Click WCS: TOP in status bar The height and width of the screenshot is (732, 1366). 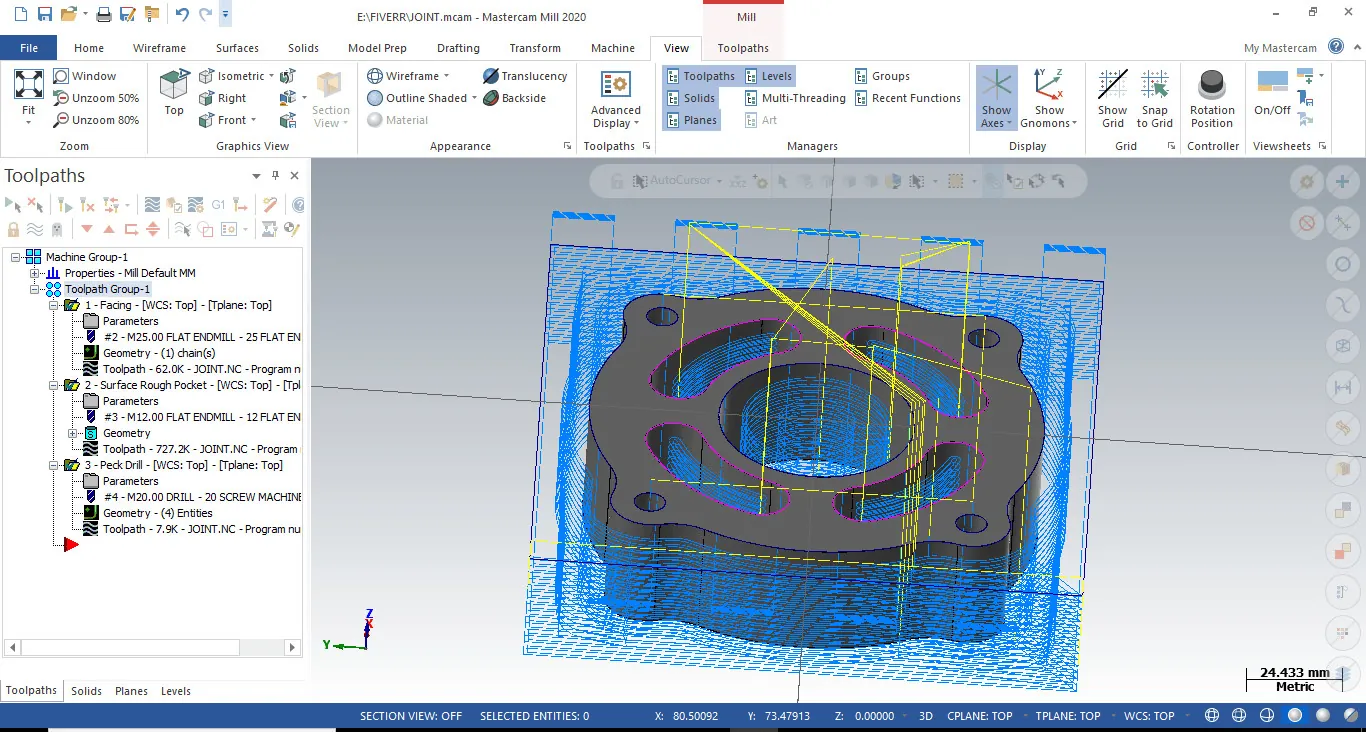coord(1149,716)
